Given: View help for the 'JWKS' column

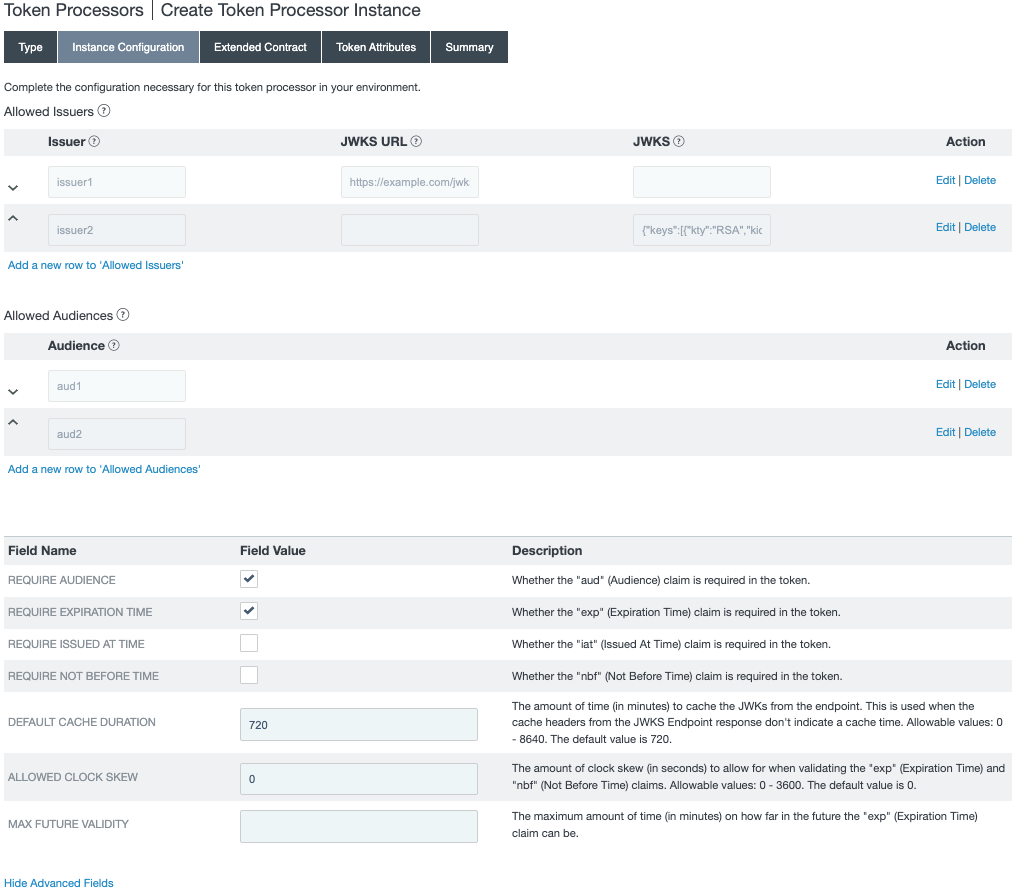Looking at the screenshot, I should point(678,141).
